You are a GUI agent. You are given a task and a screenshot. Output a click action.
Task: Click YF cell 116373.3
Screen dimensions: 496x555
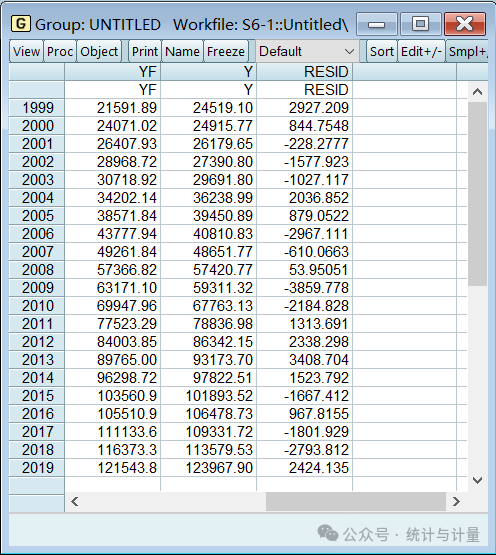113,450
